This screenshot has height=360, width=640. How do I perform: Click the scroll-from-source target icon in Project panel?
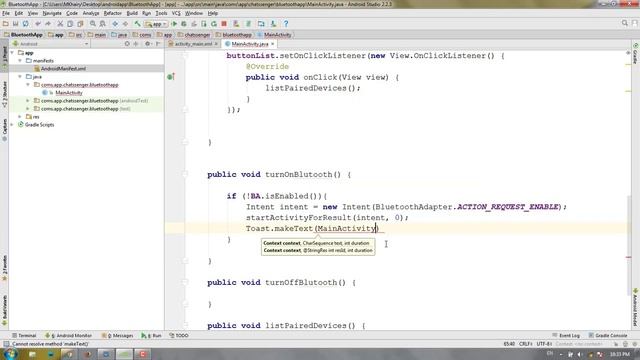[127, 44]
